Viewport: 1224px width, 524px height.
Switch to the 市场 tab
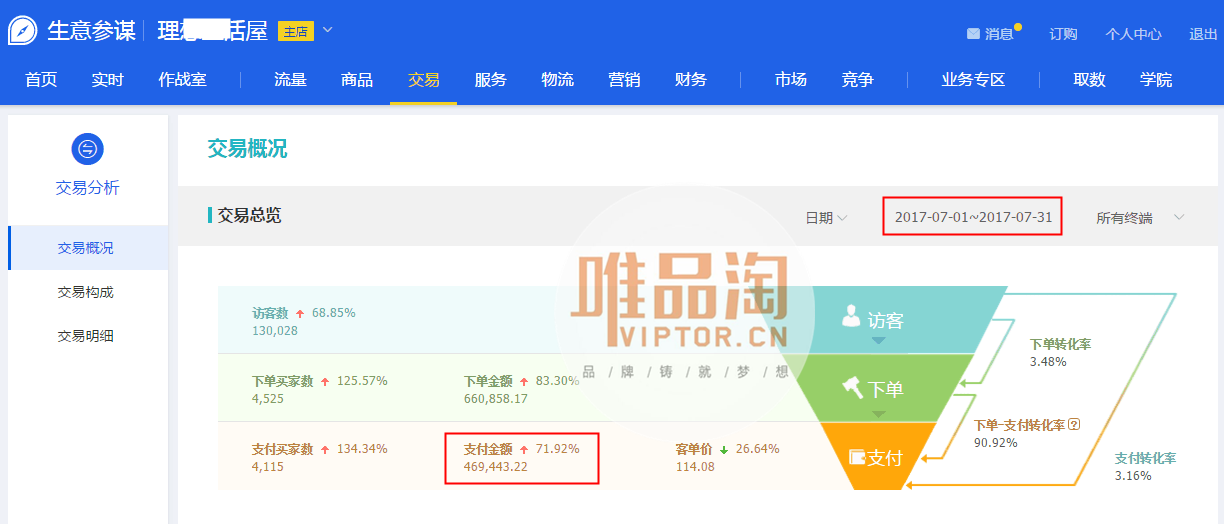coord(791,80)
